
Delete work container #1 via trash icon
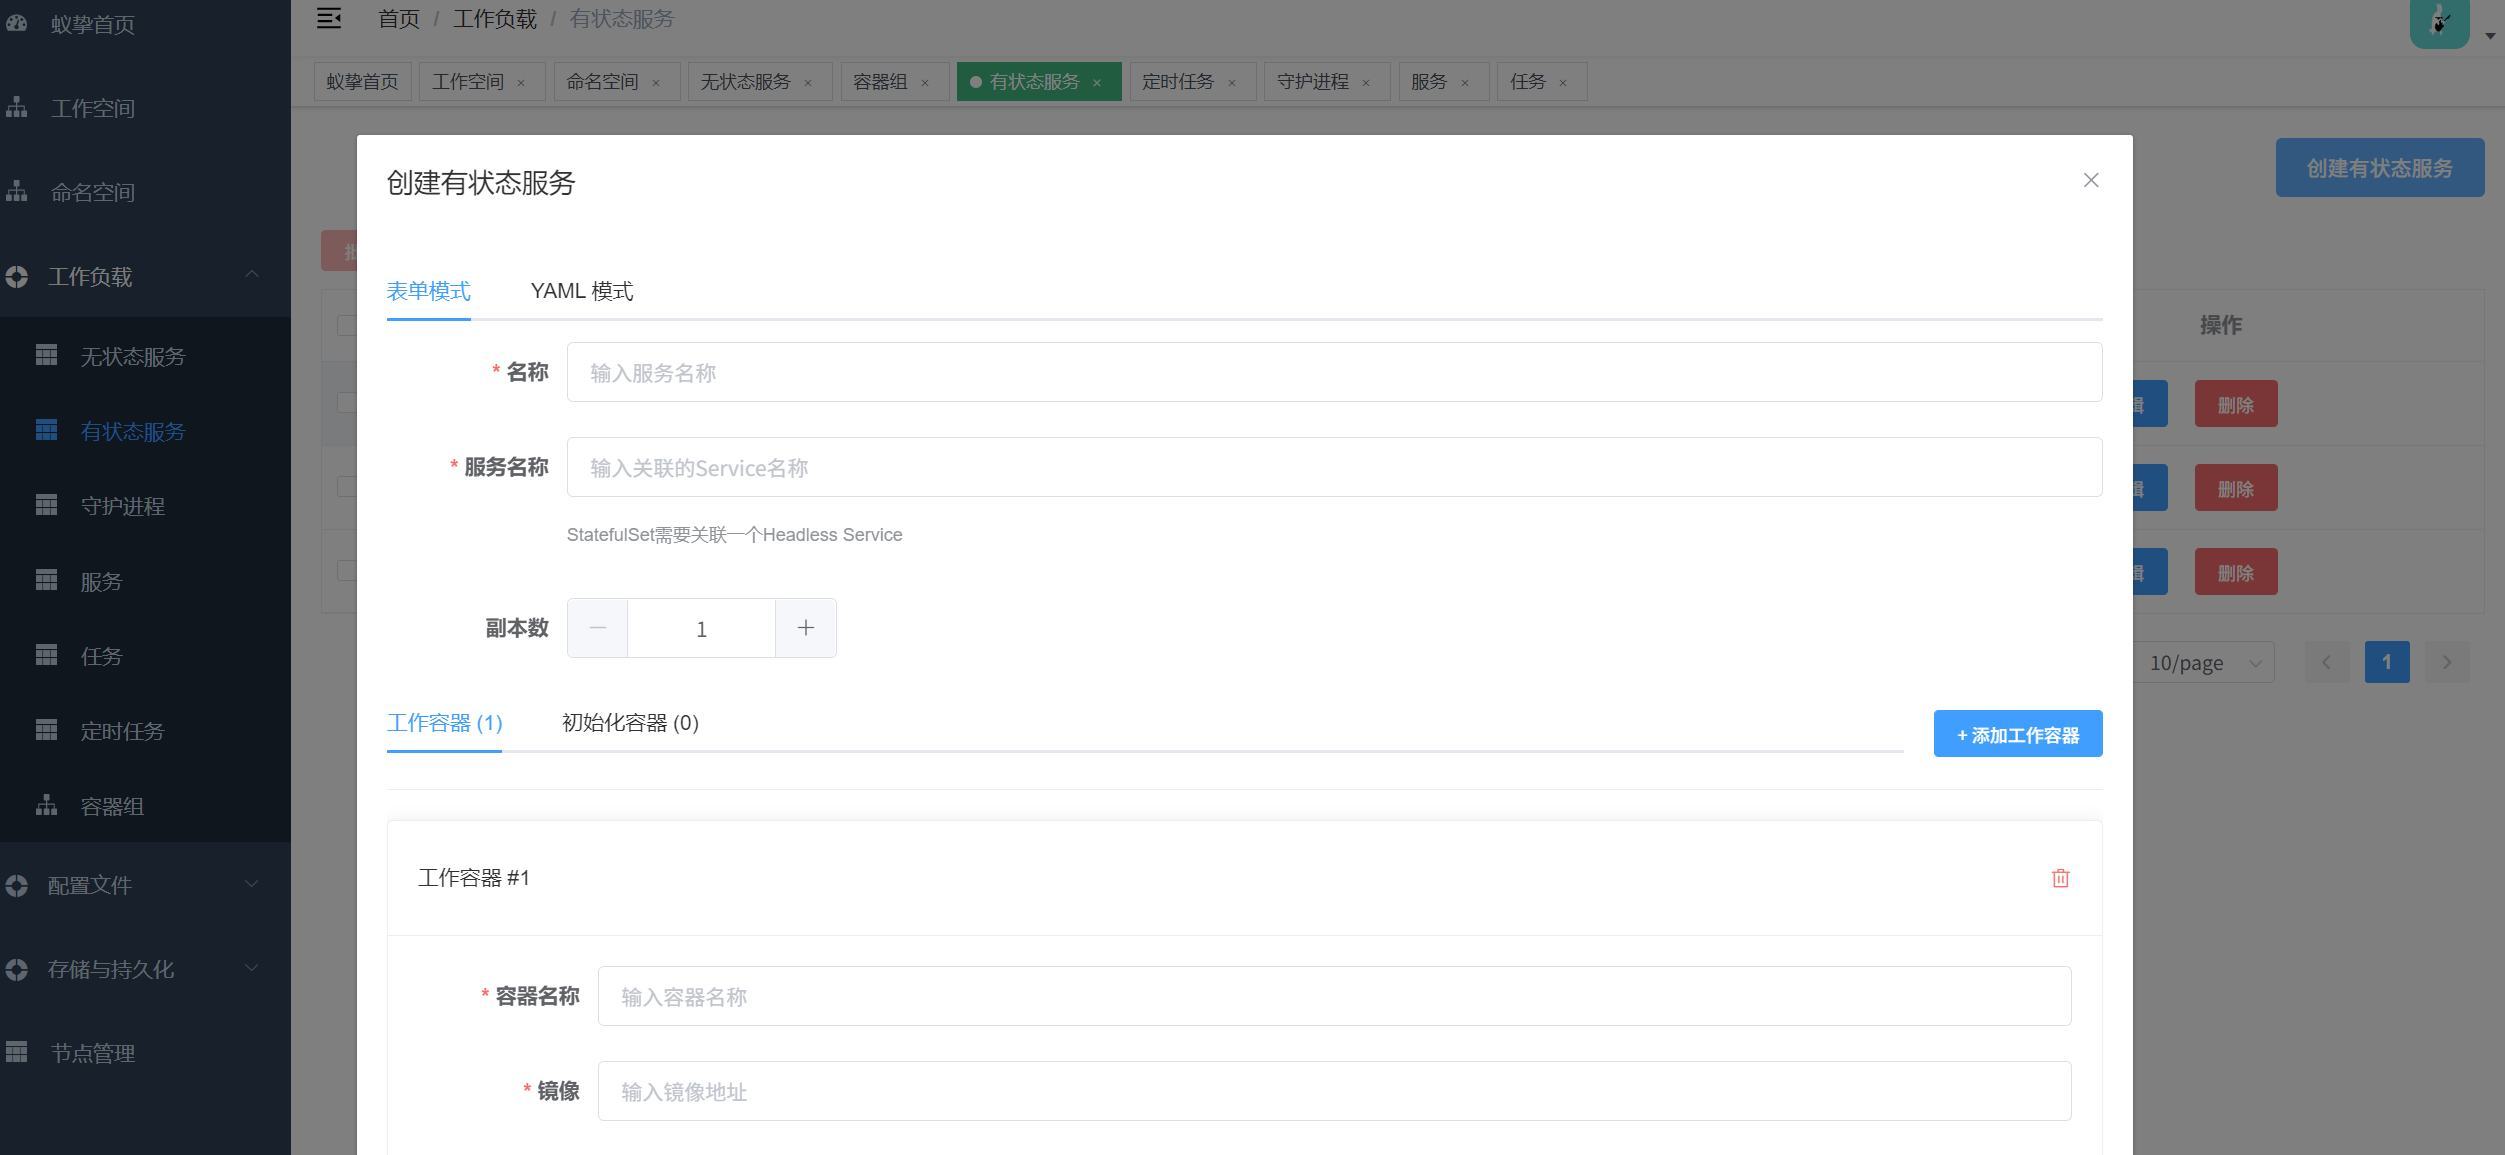pyautogui.click(x=2060, y=878)
